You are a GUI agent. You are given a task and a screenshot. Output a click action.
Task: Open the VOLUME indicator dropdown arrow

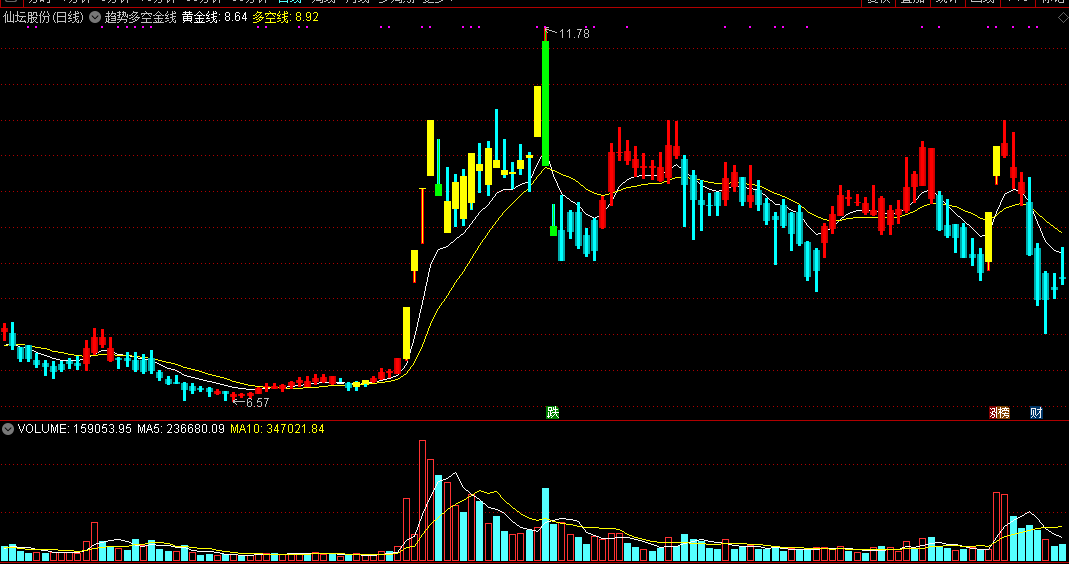[x=7, y=429]
